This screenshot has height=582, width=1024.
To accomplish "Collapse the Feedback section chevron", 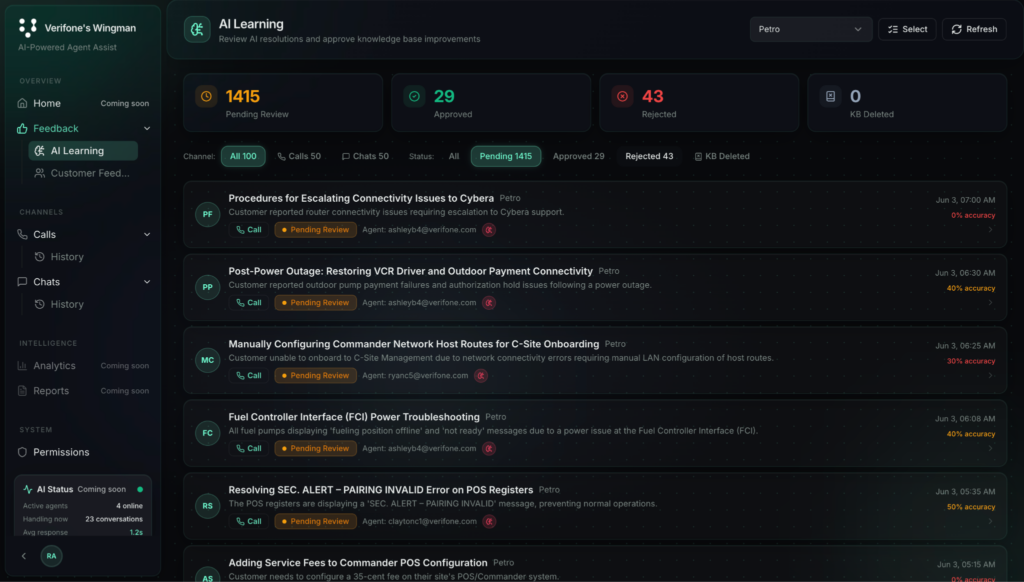I will [147, 129].
